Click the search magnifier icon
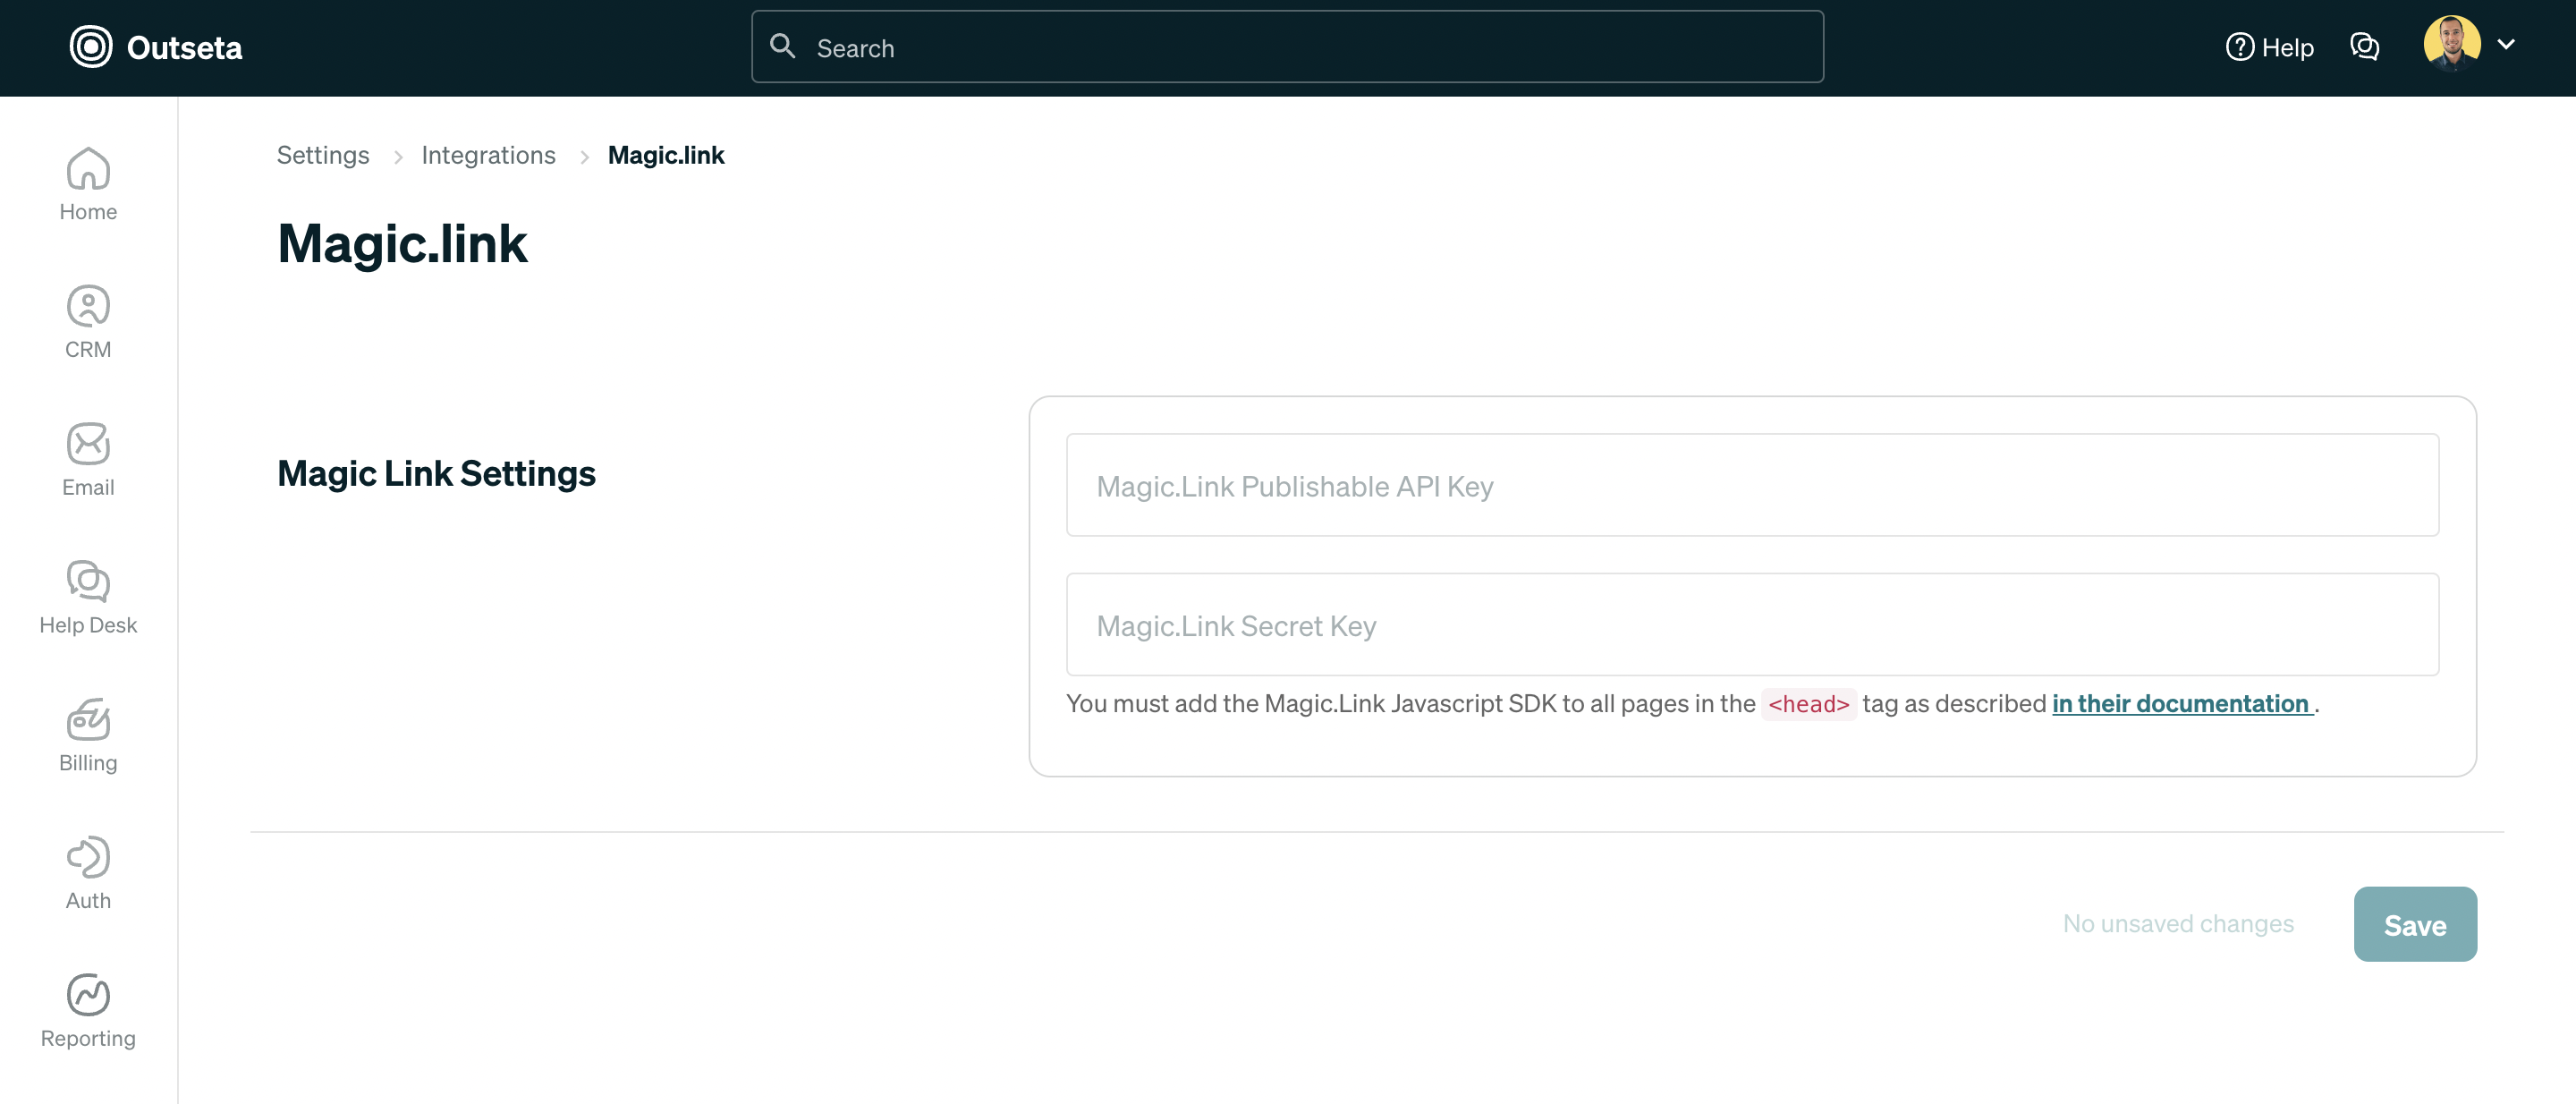Image resolution: width=2576 pixels, height=1104 pixels. (782, 46)
